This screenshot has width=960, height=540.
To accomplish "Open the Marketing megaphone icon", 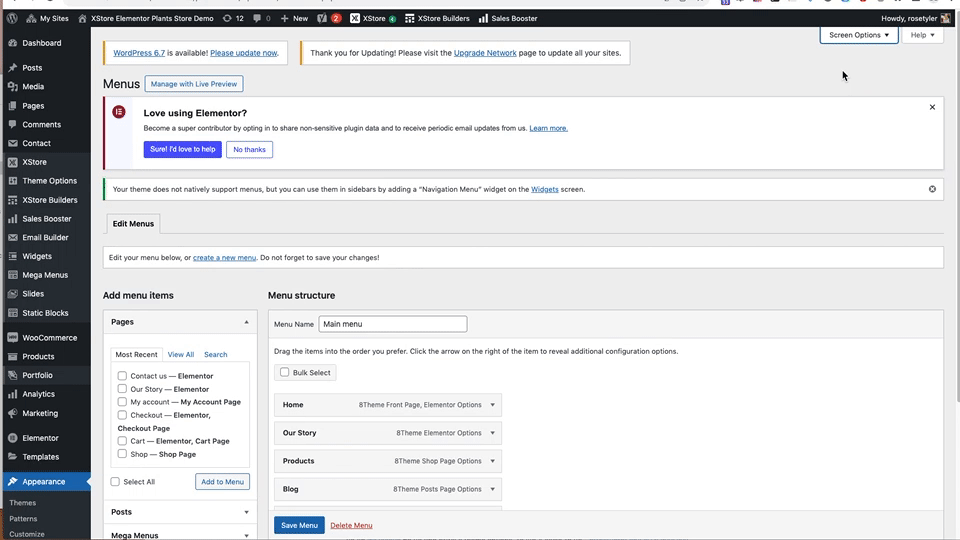I will [13, 413].
